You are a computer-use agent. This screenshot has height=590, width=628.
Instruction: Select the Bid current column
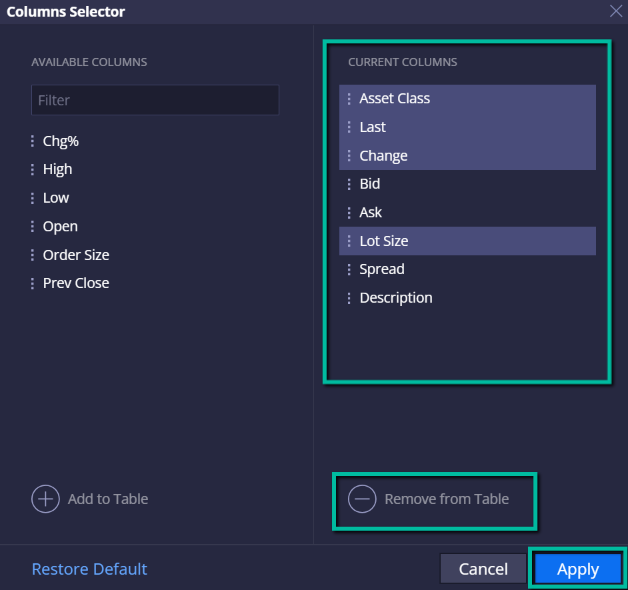tap(467, 184)
